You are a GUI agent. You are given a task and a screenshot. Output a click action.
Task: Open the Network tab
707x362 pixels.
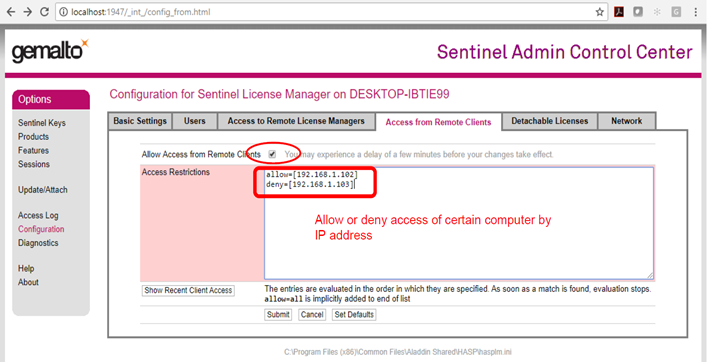626,121
